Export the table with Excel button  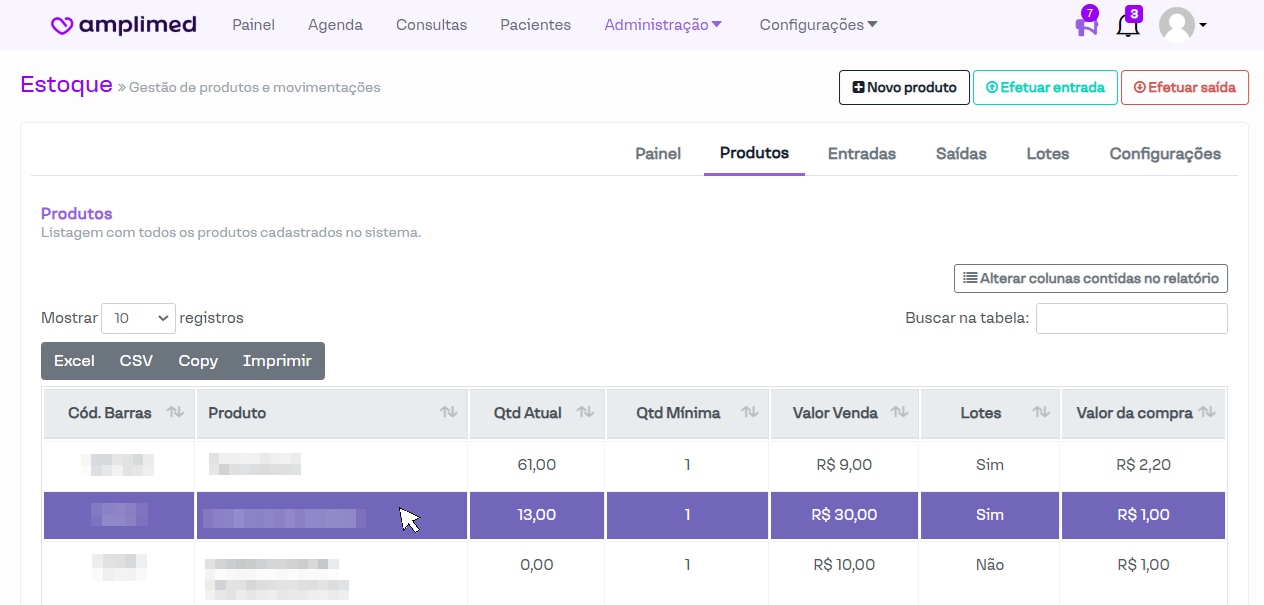click(74, 361)
